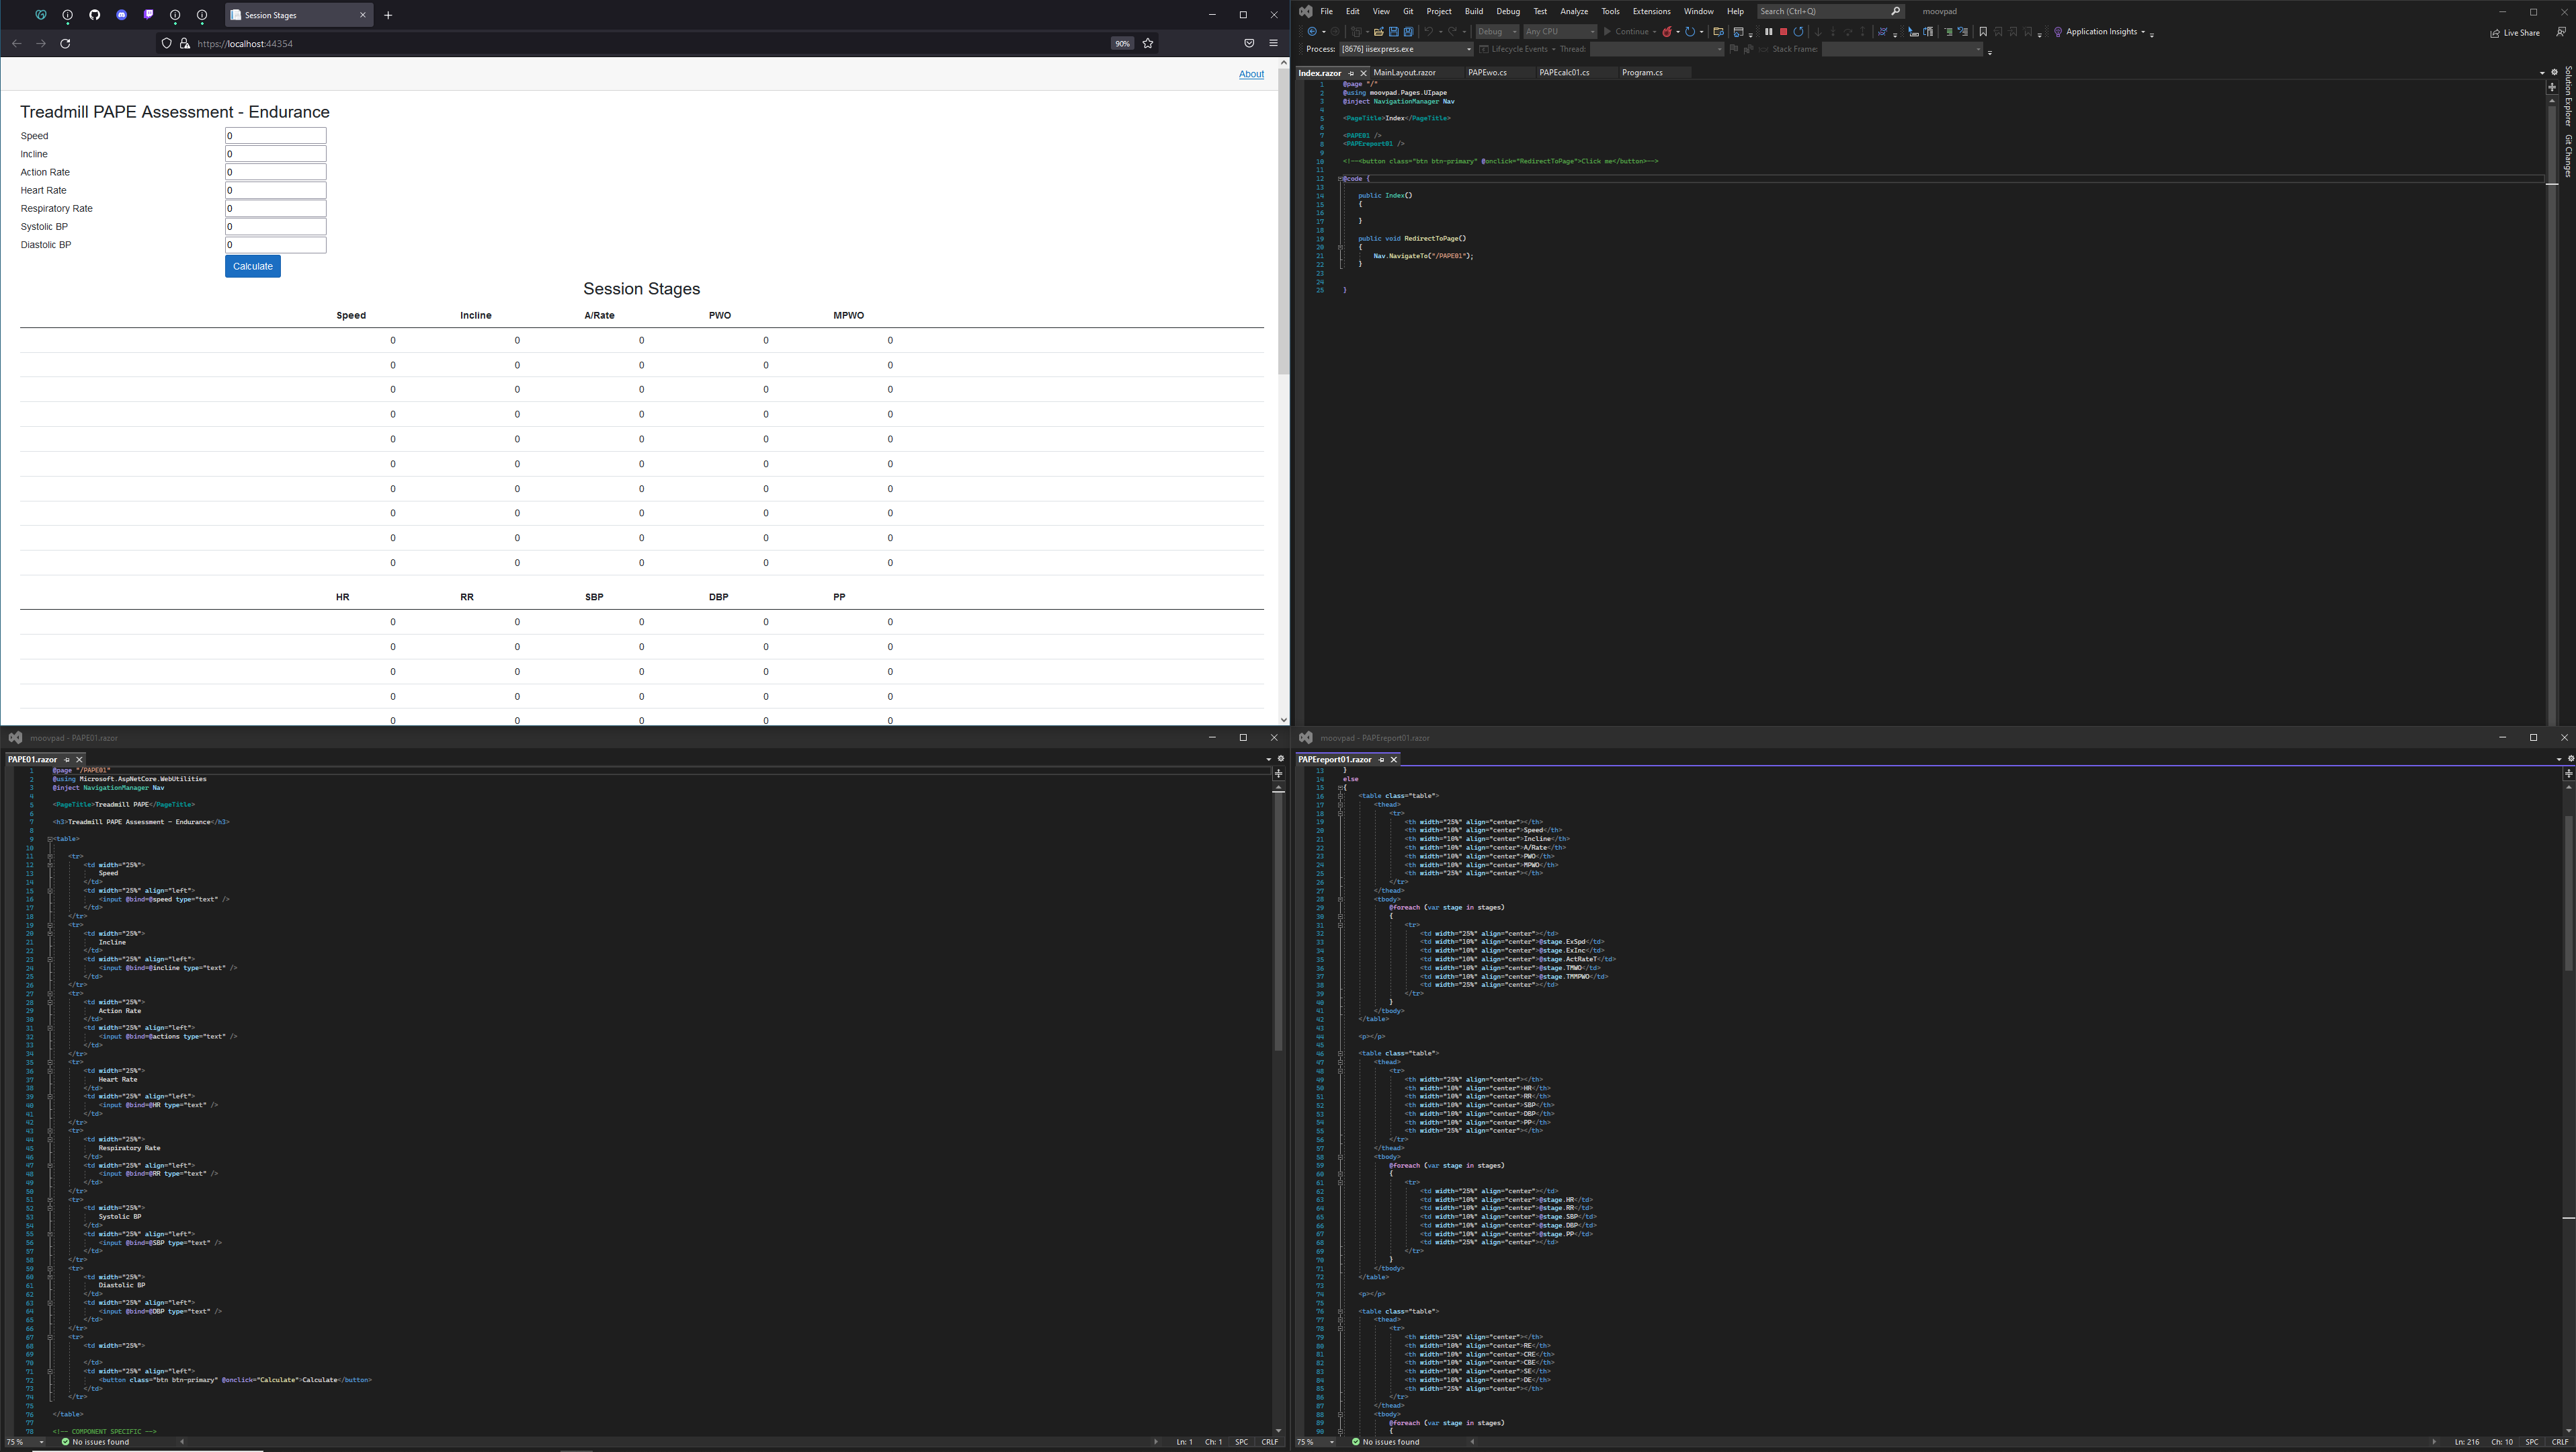2576x1452 pixels.
Task: Open the Analyze menu
Action: coord(1574,11)
